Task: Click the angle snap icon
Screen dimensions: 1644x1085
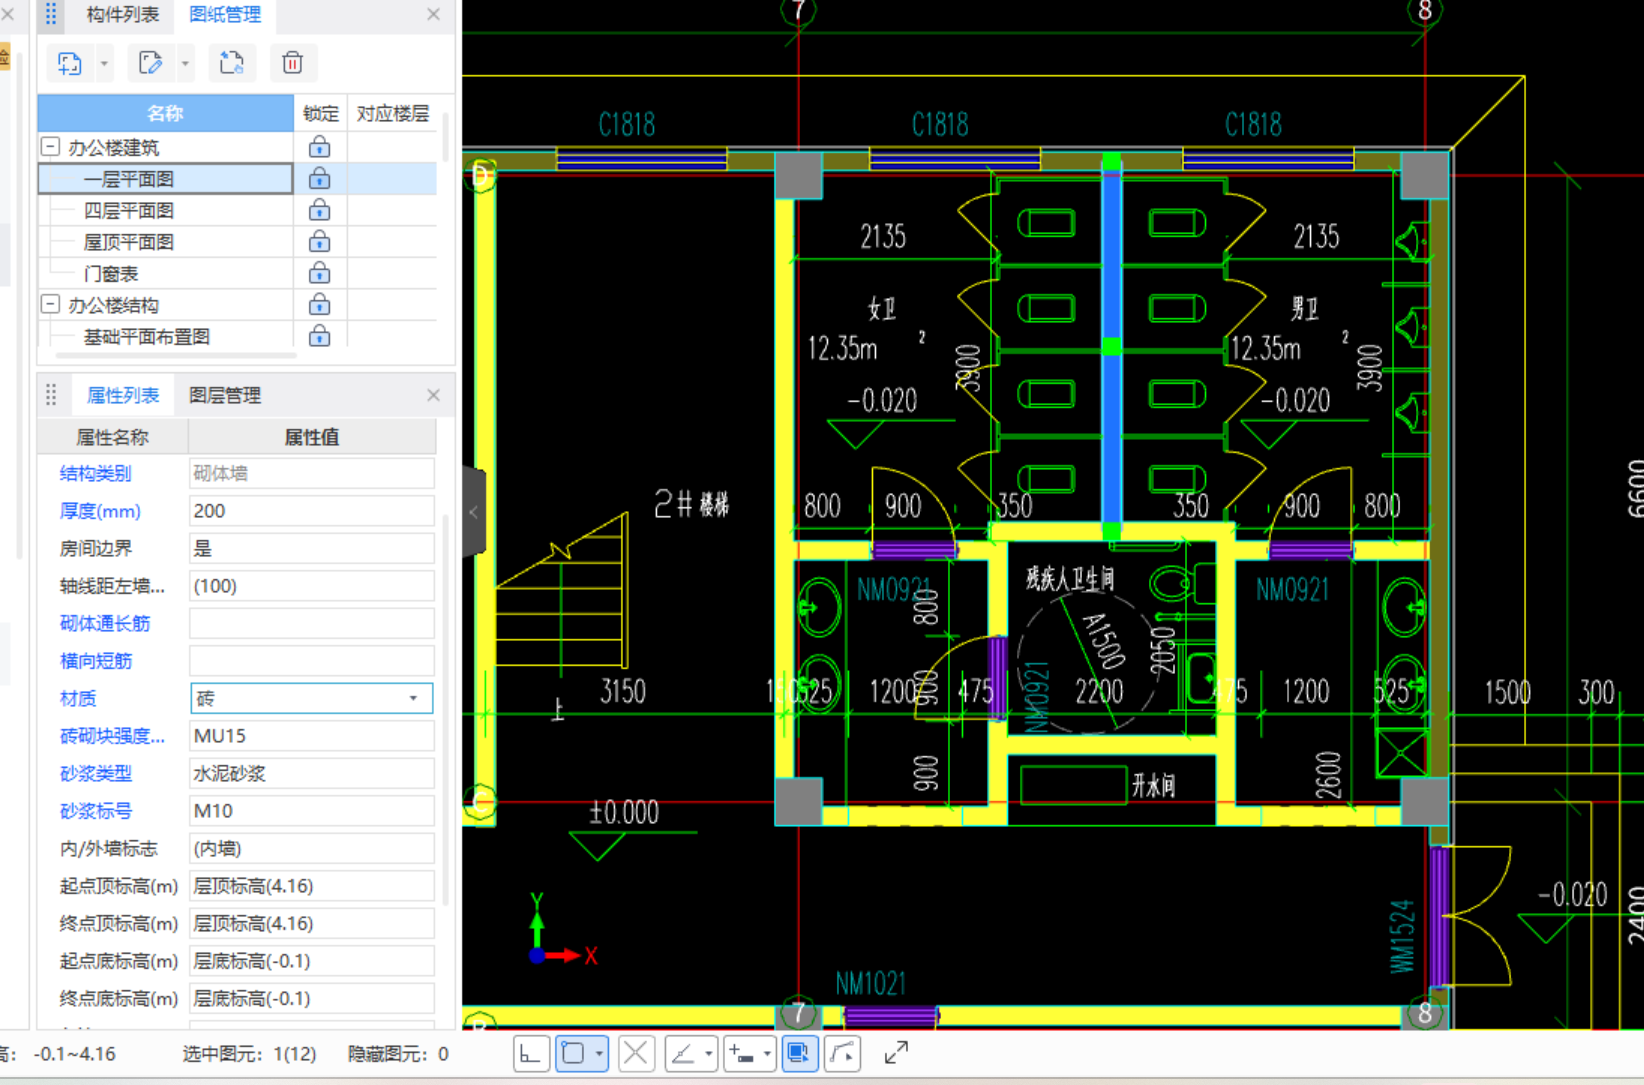Action: click(683, 1053)
